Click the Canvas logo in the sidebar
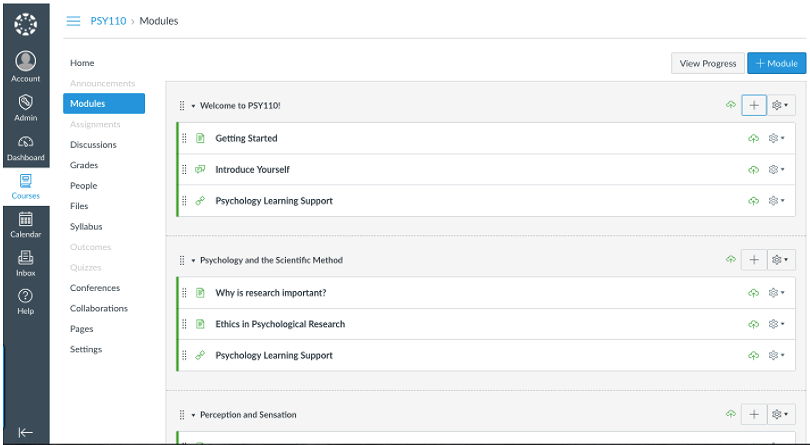 (x=25, y=24)
